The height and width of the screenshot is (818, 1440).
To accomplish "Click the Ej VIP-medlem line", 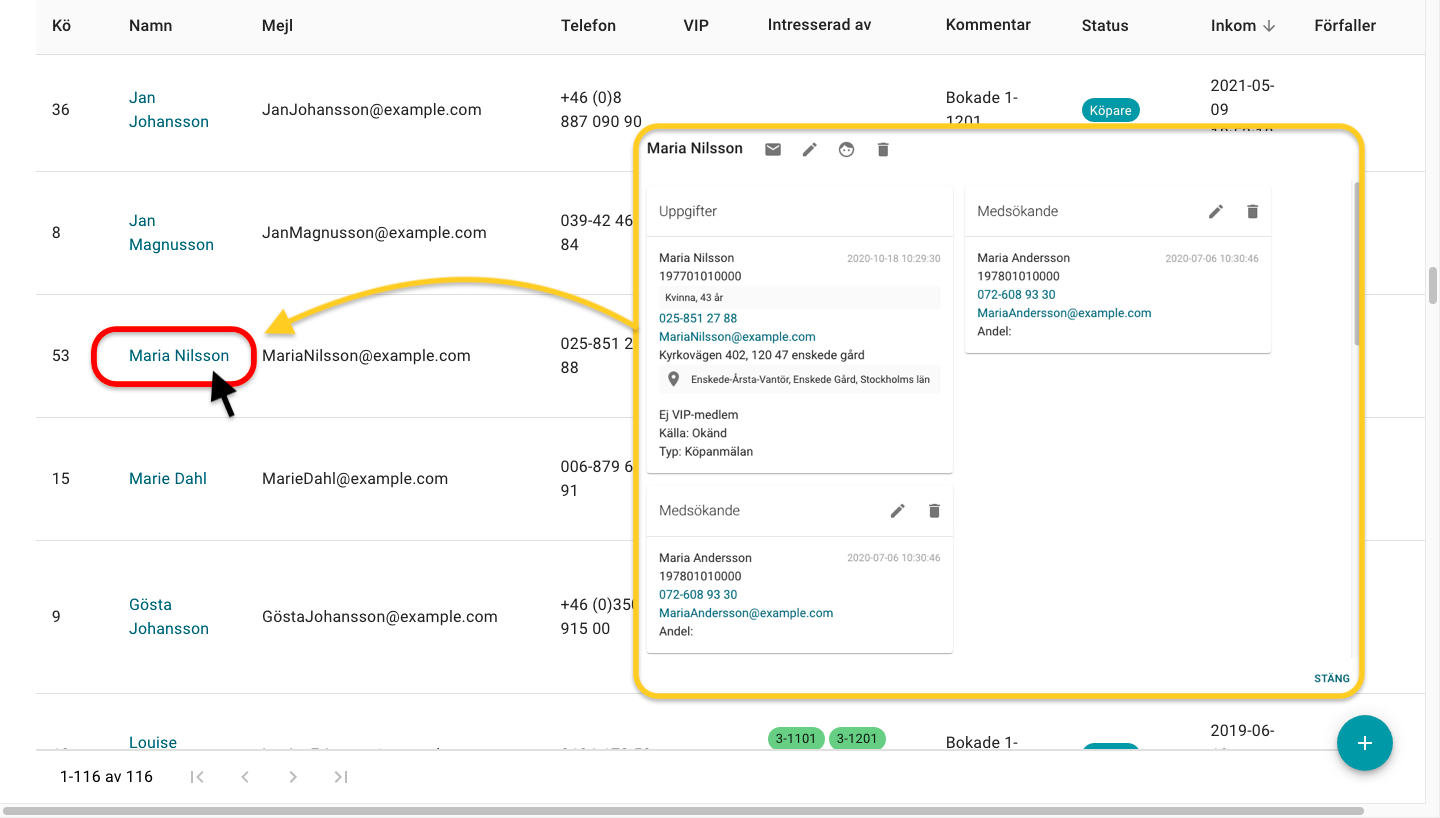I will tap(699, 415).
